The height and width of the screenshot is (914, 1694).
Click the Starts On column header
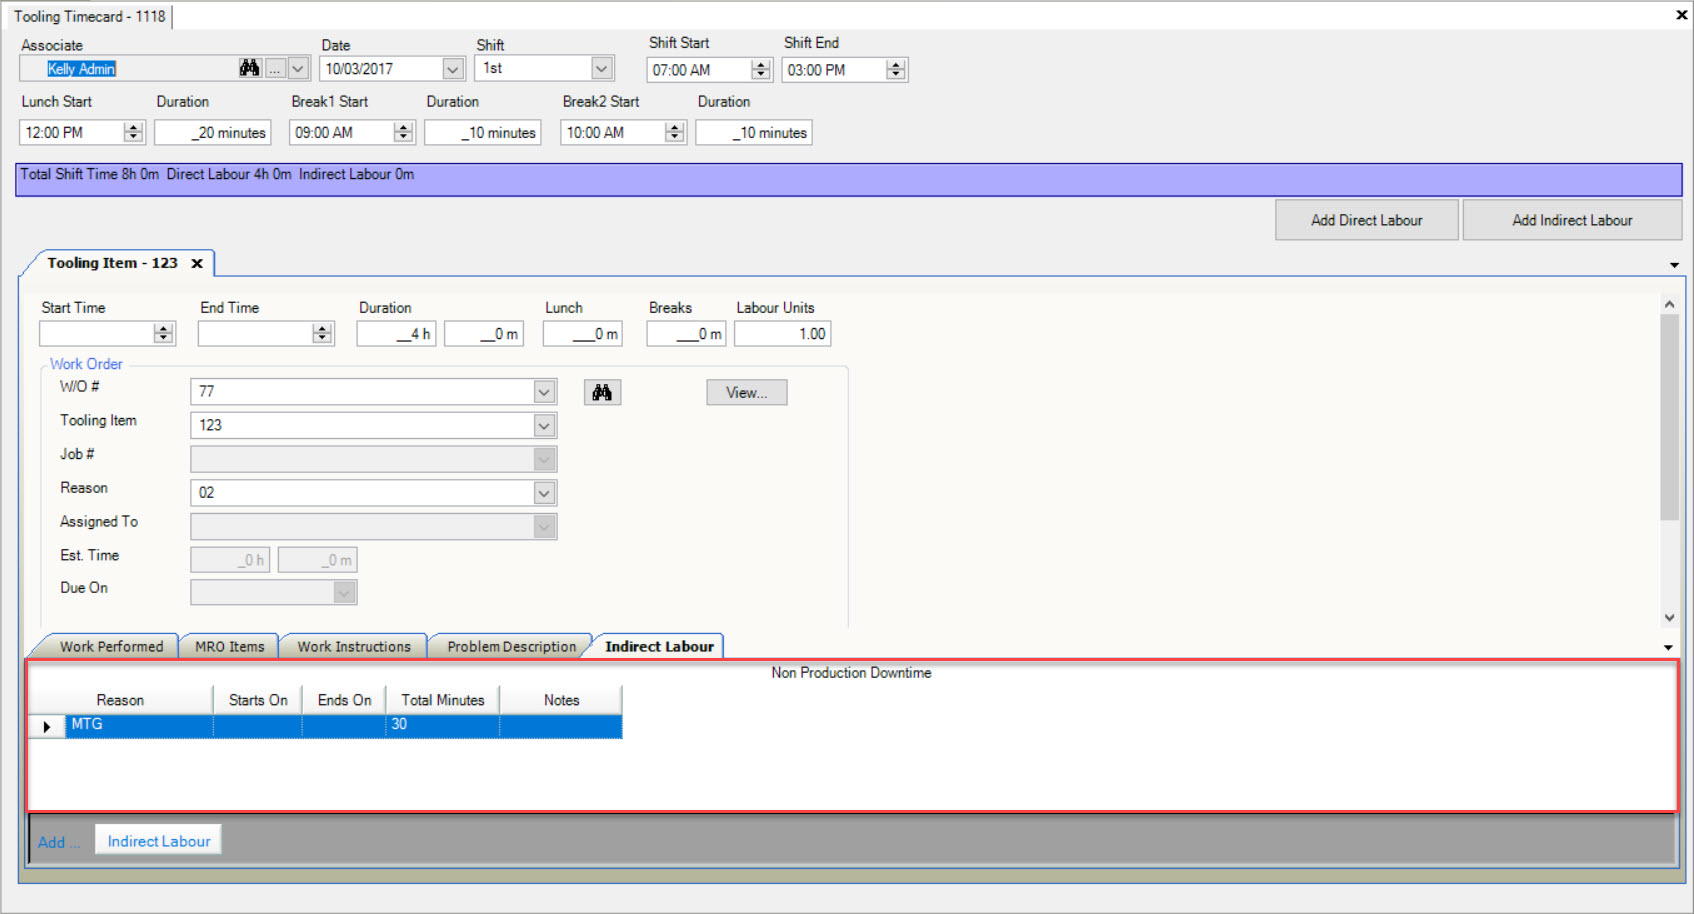[x=258, y=700]
